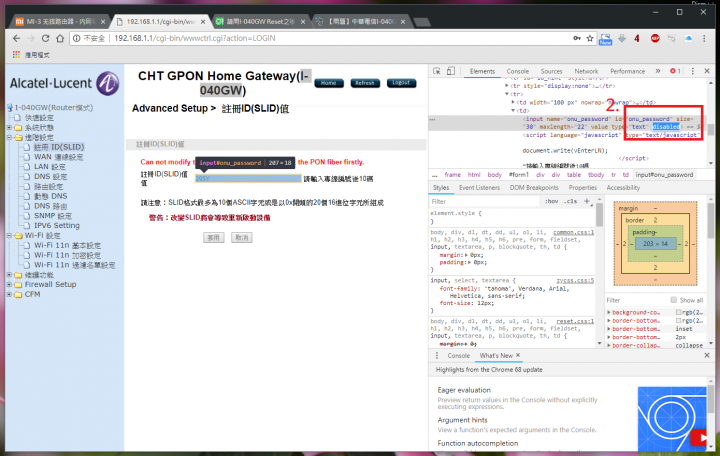The width and height of the screenshot is (720, 456).
Task: Open the ABP extension icon
Action: 655,39
